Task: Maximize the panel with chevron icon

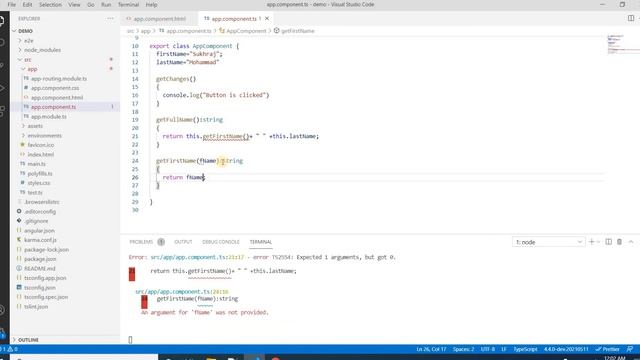Action: pyautogui.click(x=631, y=242)
